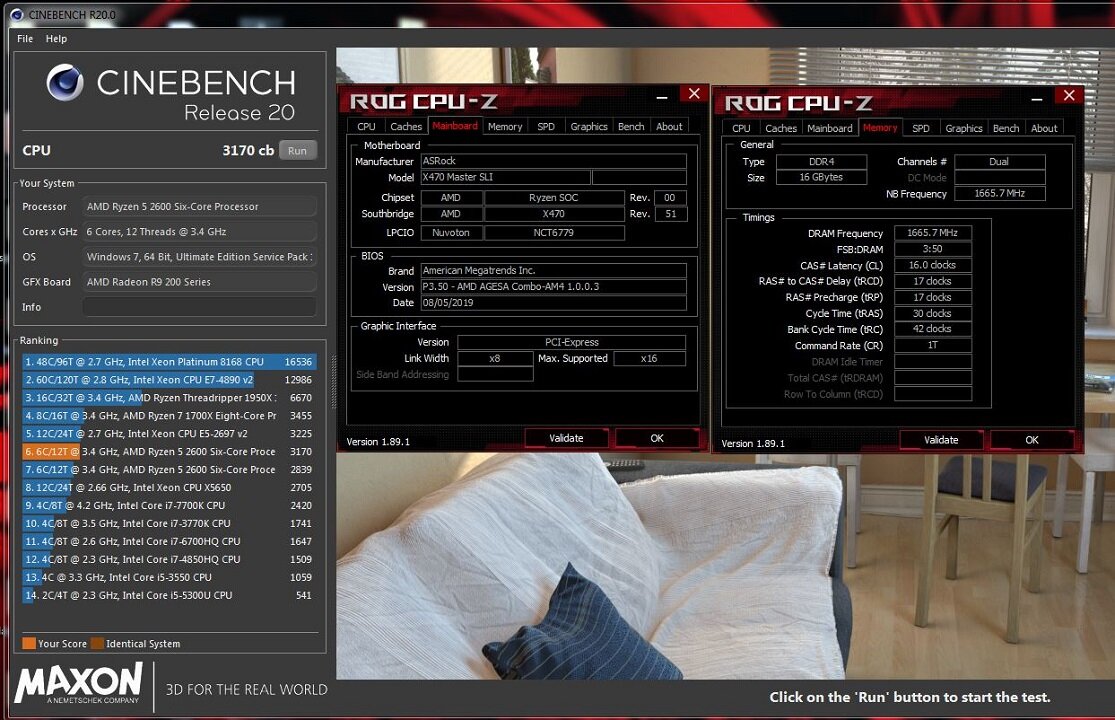Open the Help menu in Cinebench

click(56, 38)
